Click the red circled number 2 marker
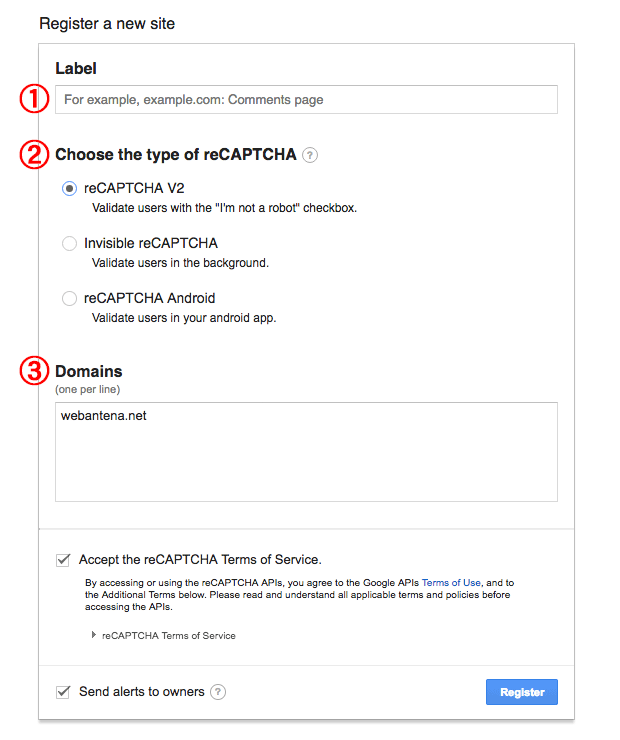Screen dimensions: 620x740 34,155
